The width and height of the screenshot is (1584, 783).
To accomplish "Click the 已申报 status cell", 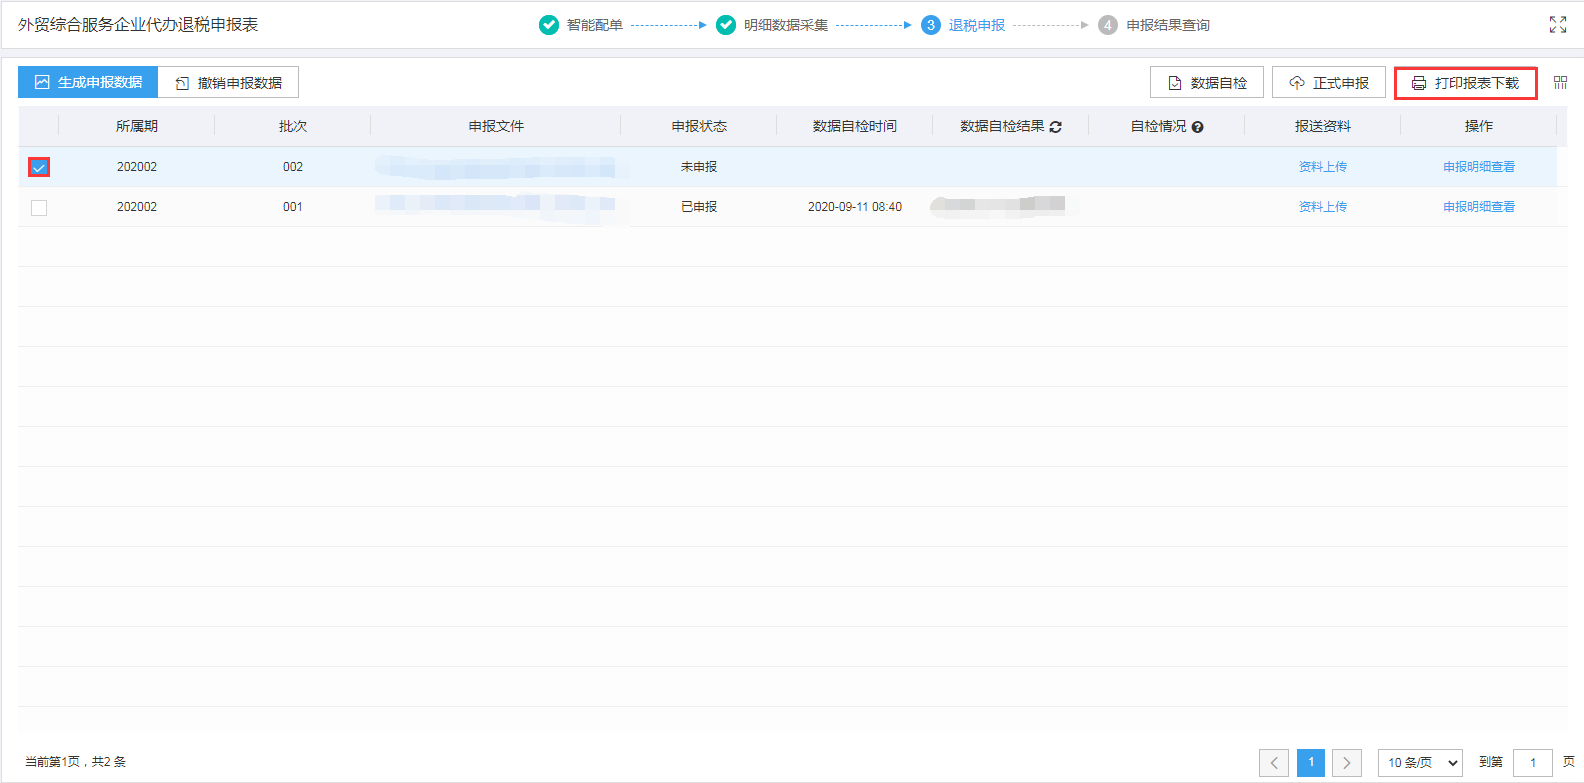I will point(699,207).
